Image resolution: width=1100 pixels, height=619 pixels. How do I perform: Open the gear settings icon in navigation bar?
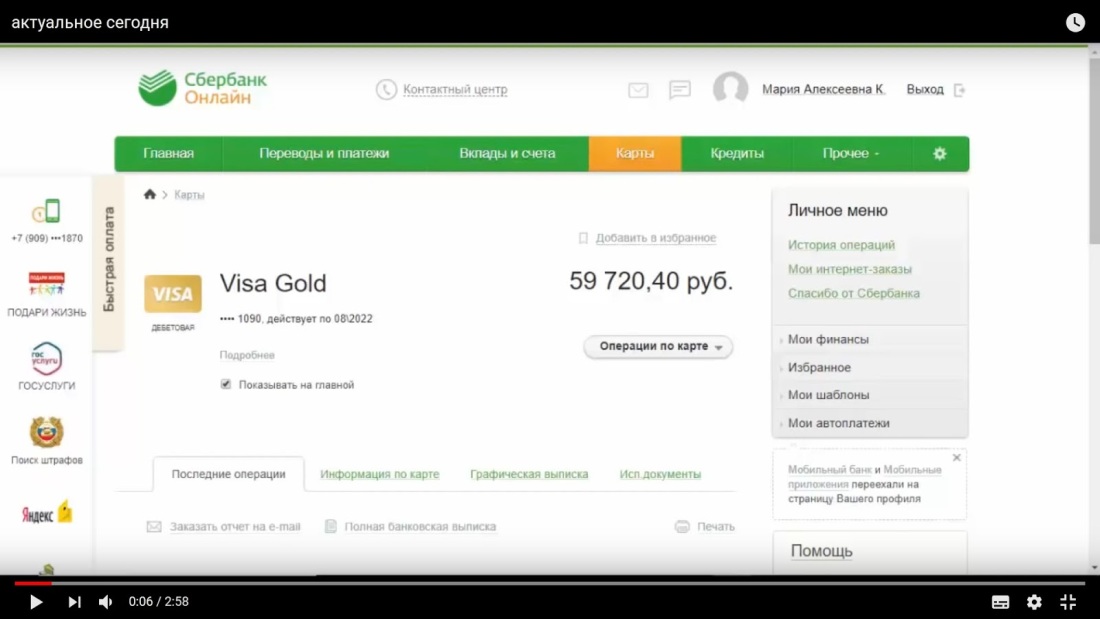tap(938, 153)
